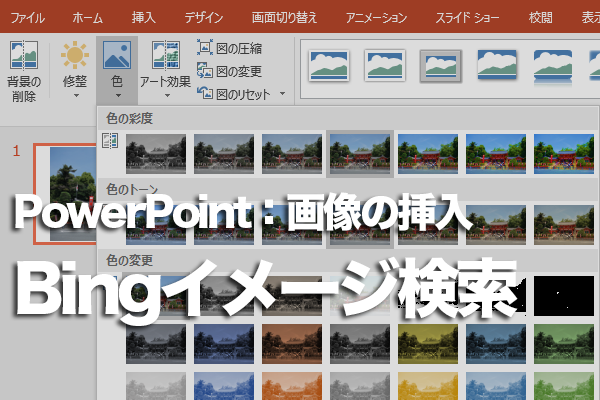Apply the light gray recolor in bottom row
Image resolution: width=600 pixels, height=400 pixels.
pos(156,386)
